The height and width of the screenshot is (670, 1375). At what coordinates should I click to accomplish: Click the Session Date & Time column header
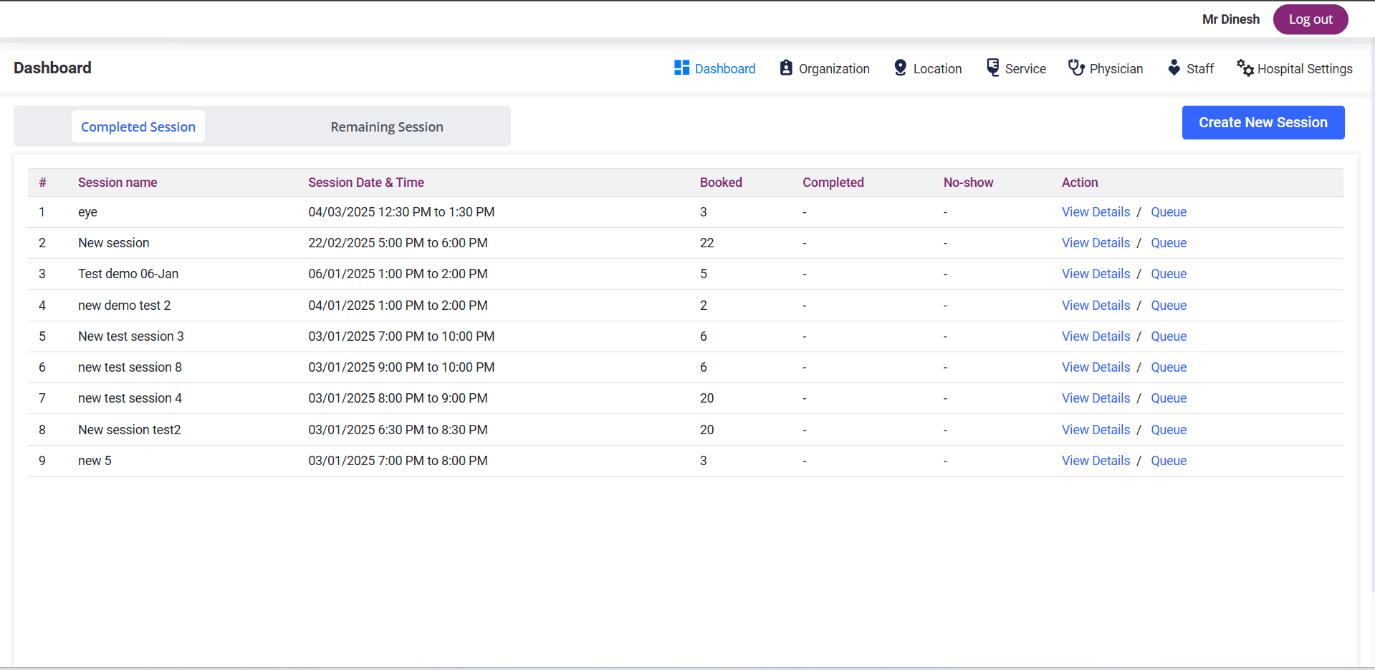366,183
